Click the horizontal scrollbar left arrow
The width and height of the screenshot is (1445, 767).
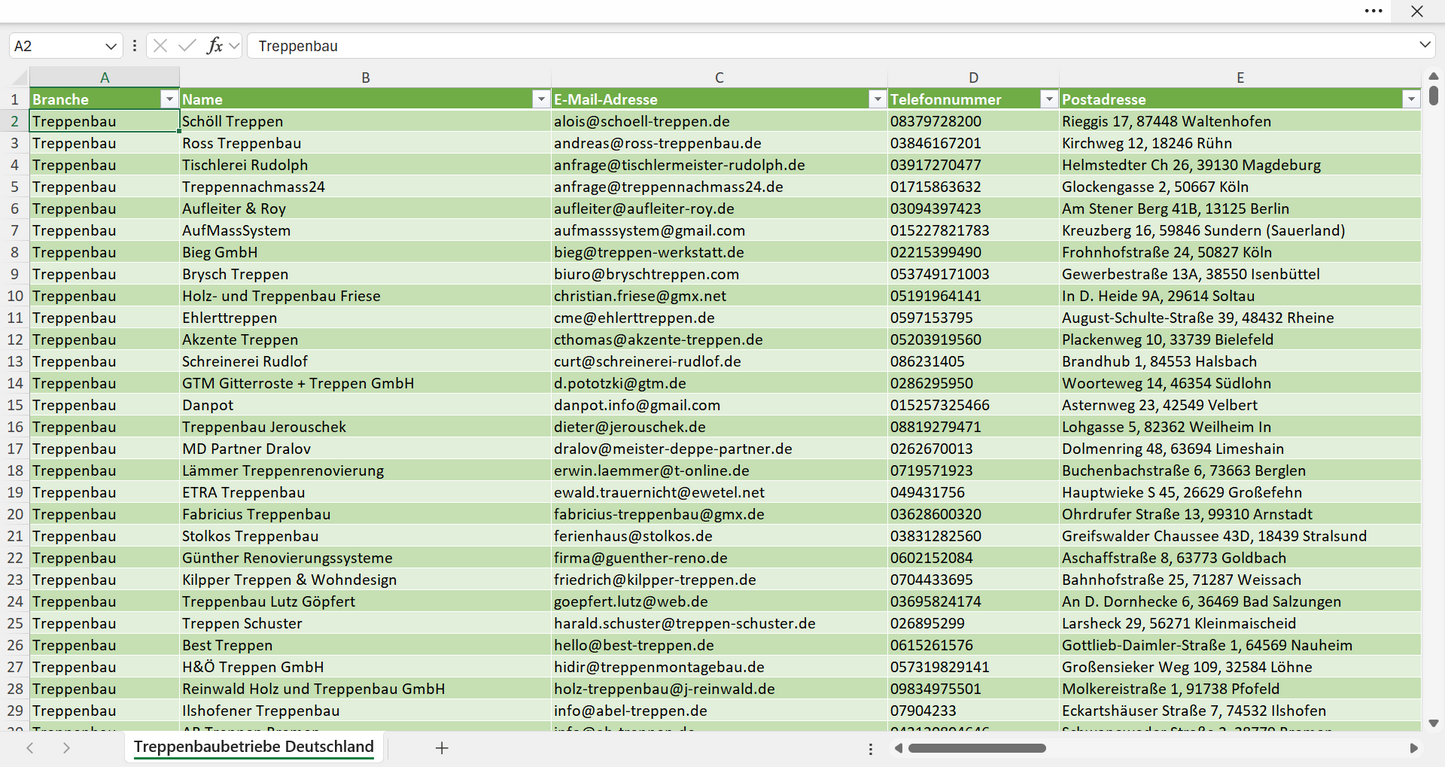(x=899, y=748)
